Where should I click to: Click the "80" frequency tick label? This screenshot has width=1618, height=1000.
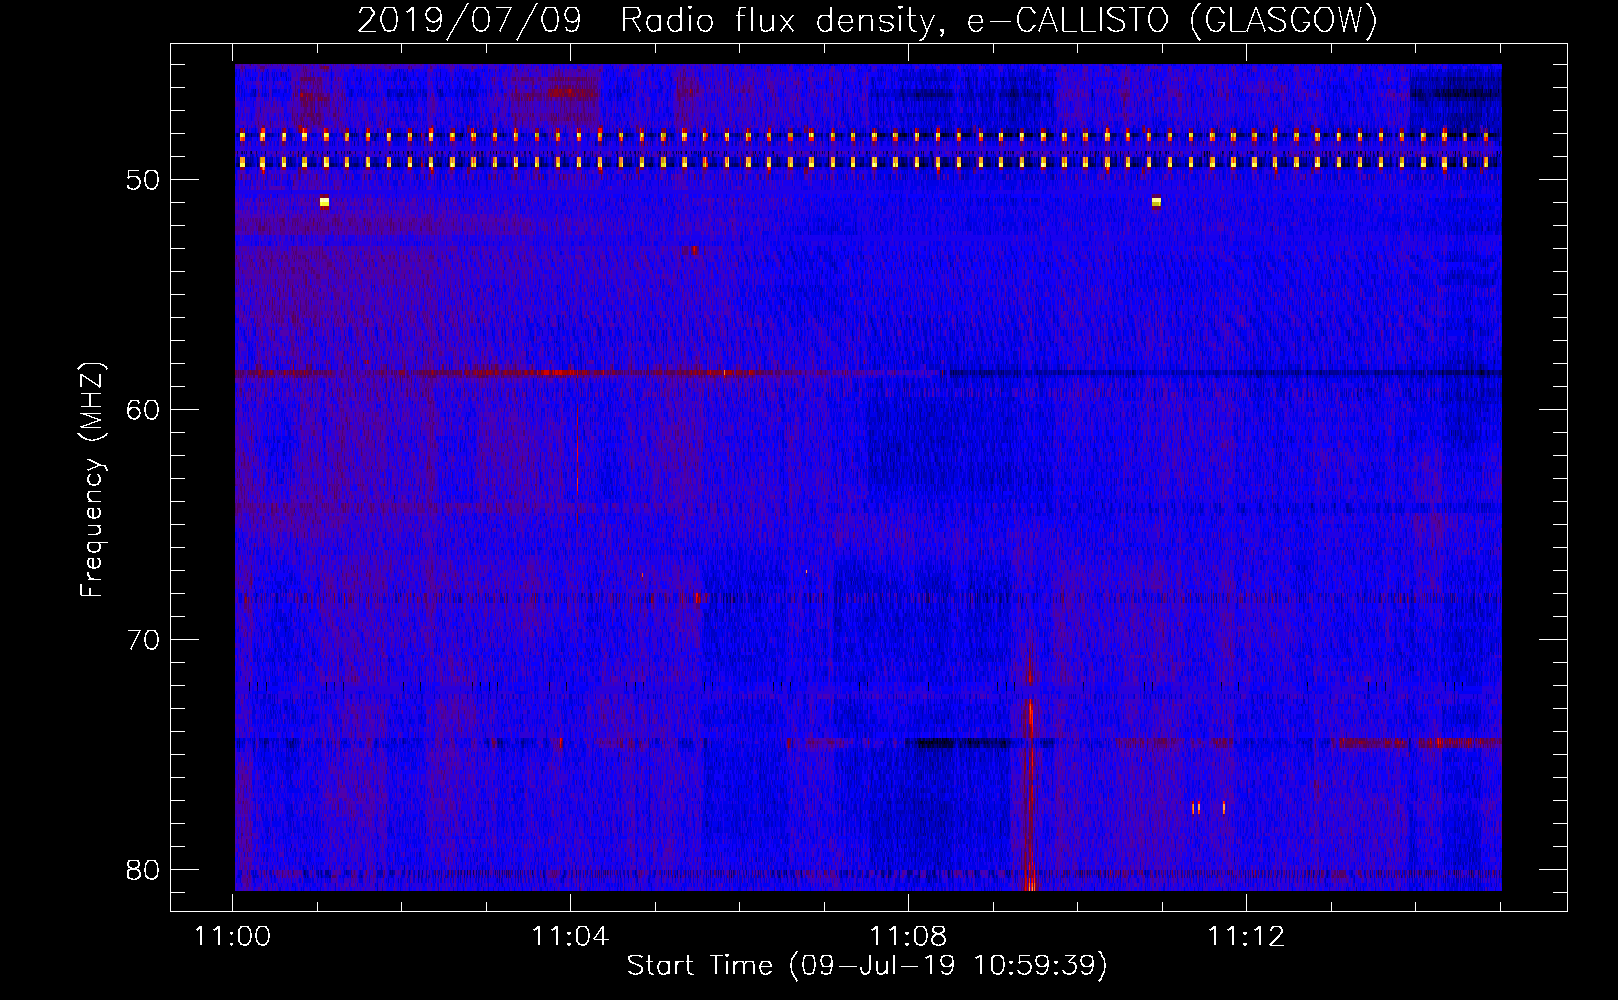point(143,870)
